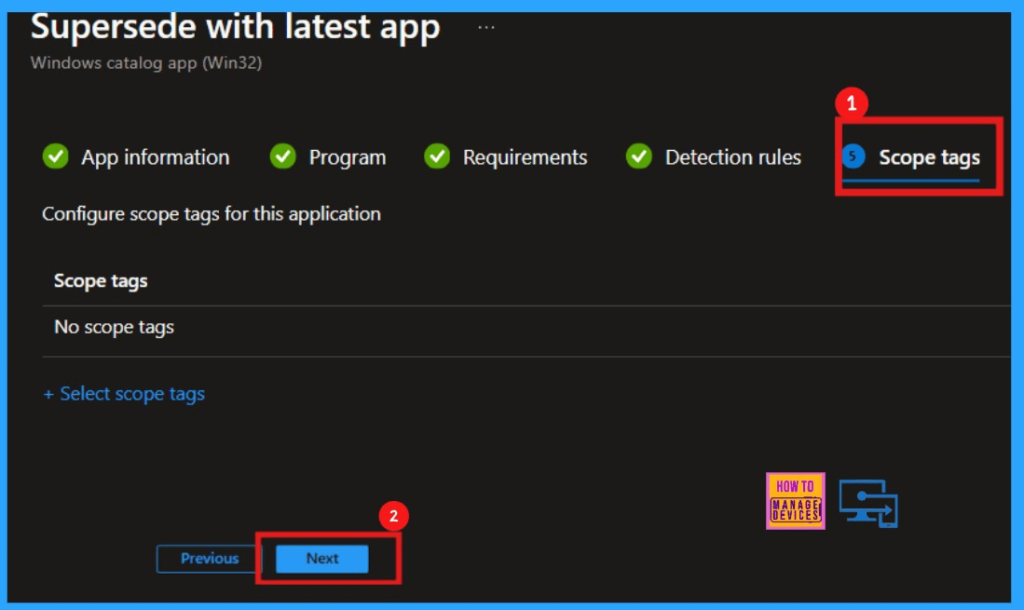The width and height of the screenshot is (1024, 610).
Task: Click the Next button
Action: click(x=322, y=558)
